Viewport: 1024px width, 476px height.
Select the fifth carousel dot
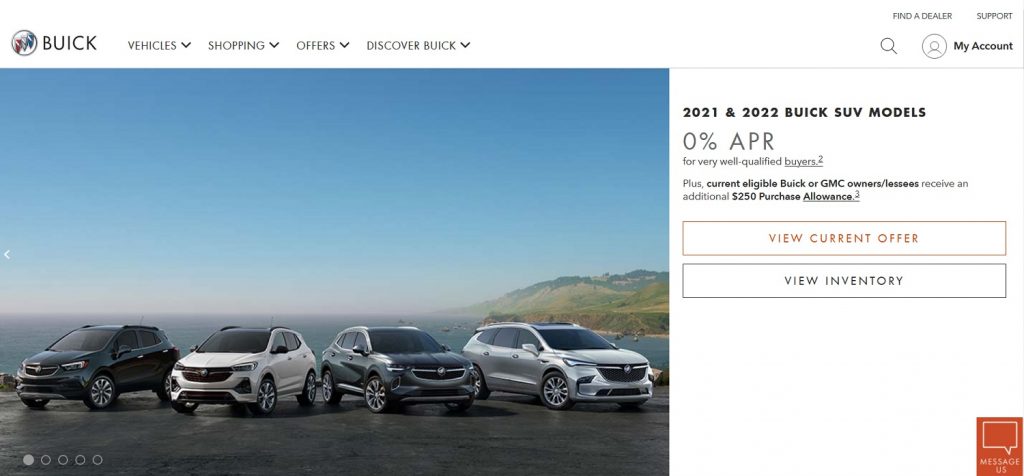97,460
